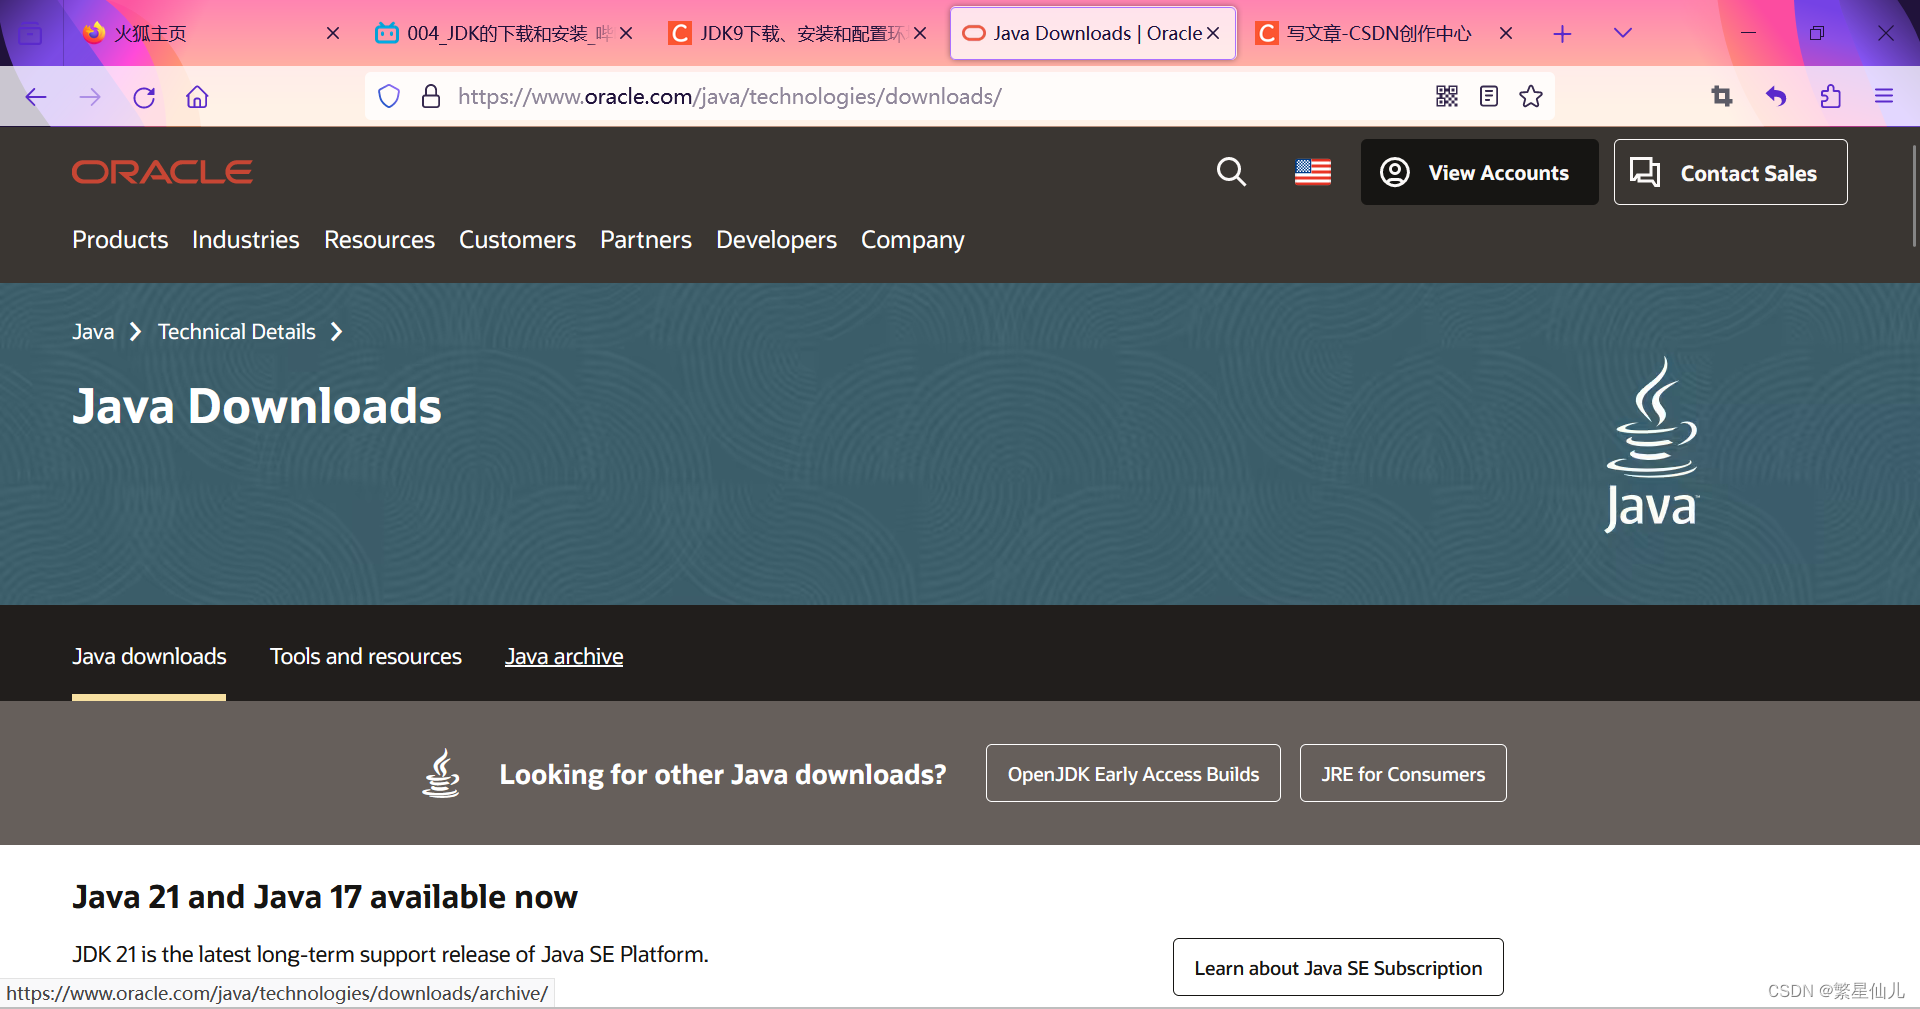The height and width of the screenshot is (1009, 1920).
Task: Click the Java Downloads page heading
Action: [257, 406]
